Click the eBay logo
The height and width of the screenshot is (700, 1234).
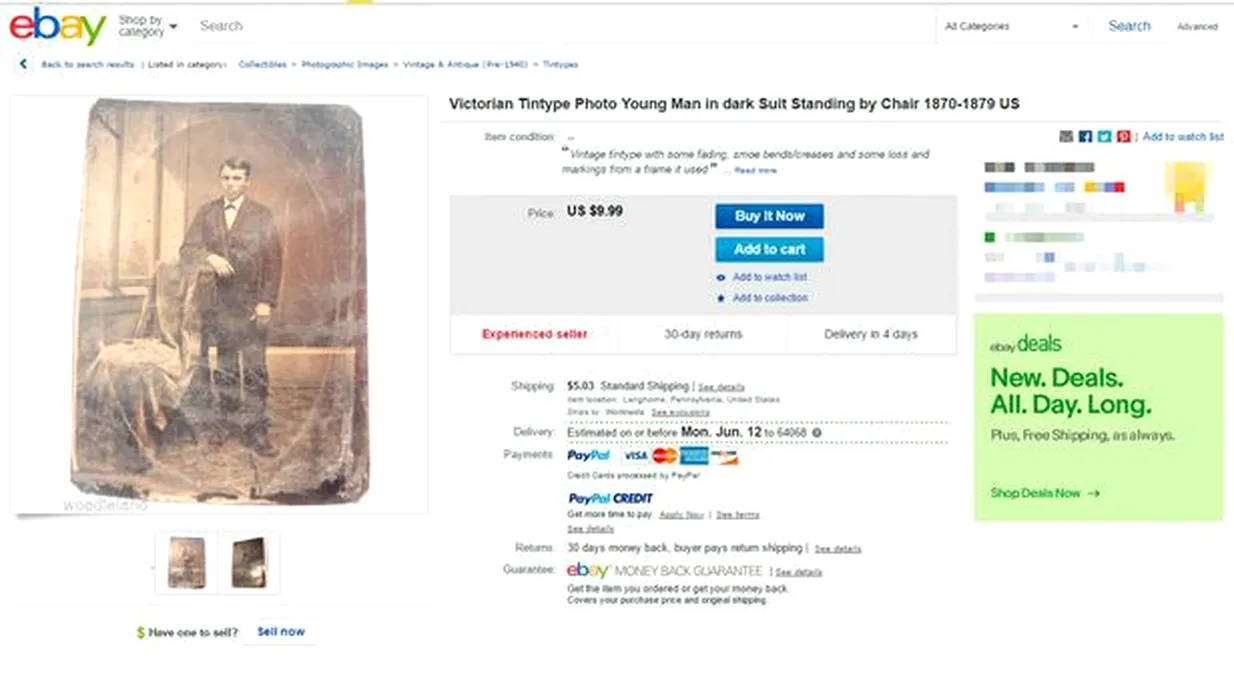57,26
